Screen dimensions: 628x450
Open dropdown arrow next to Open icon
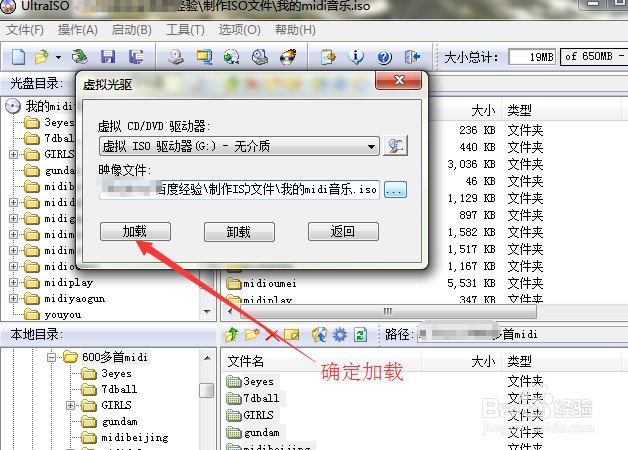click(58, 57)
